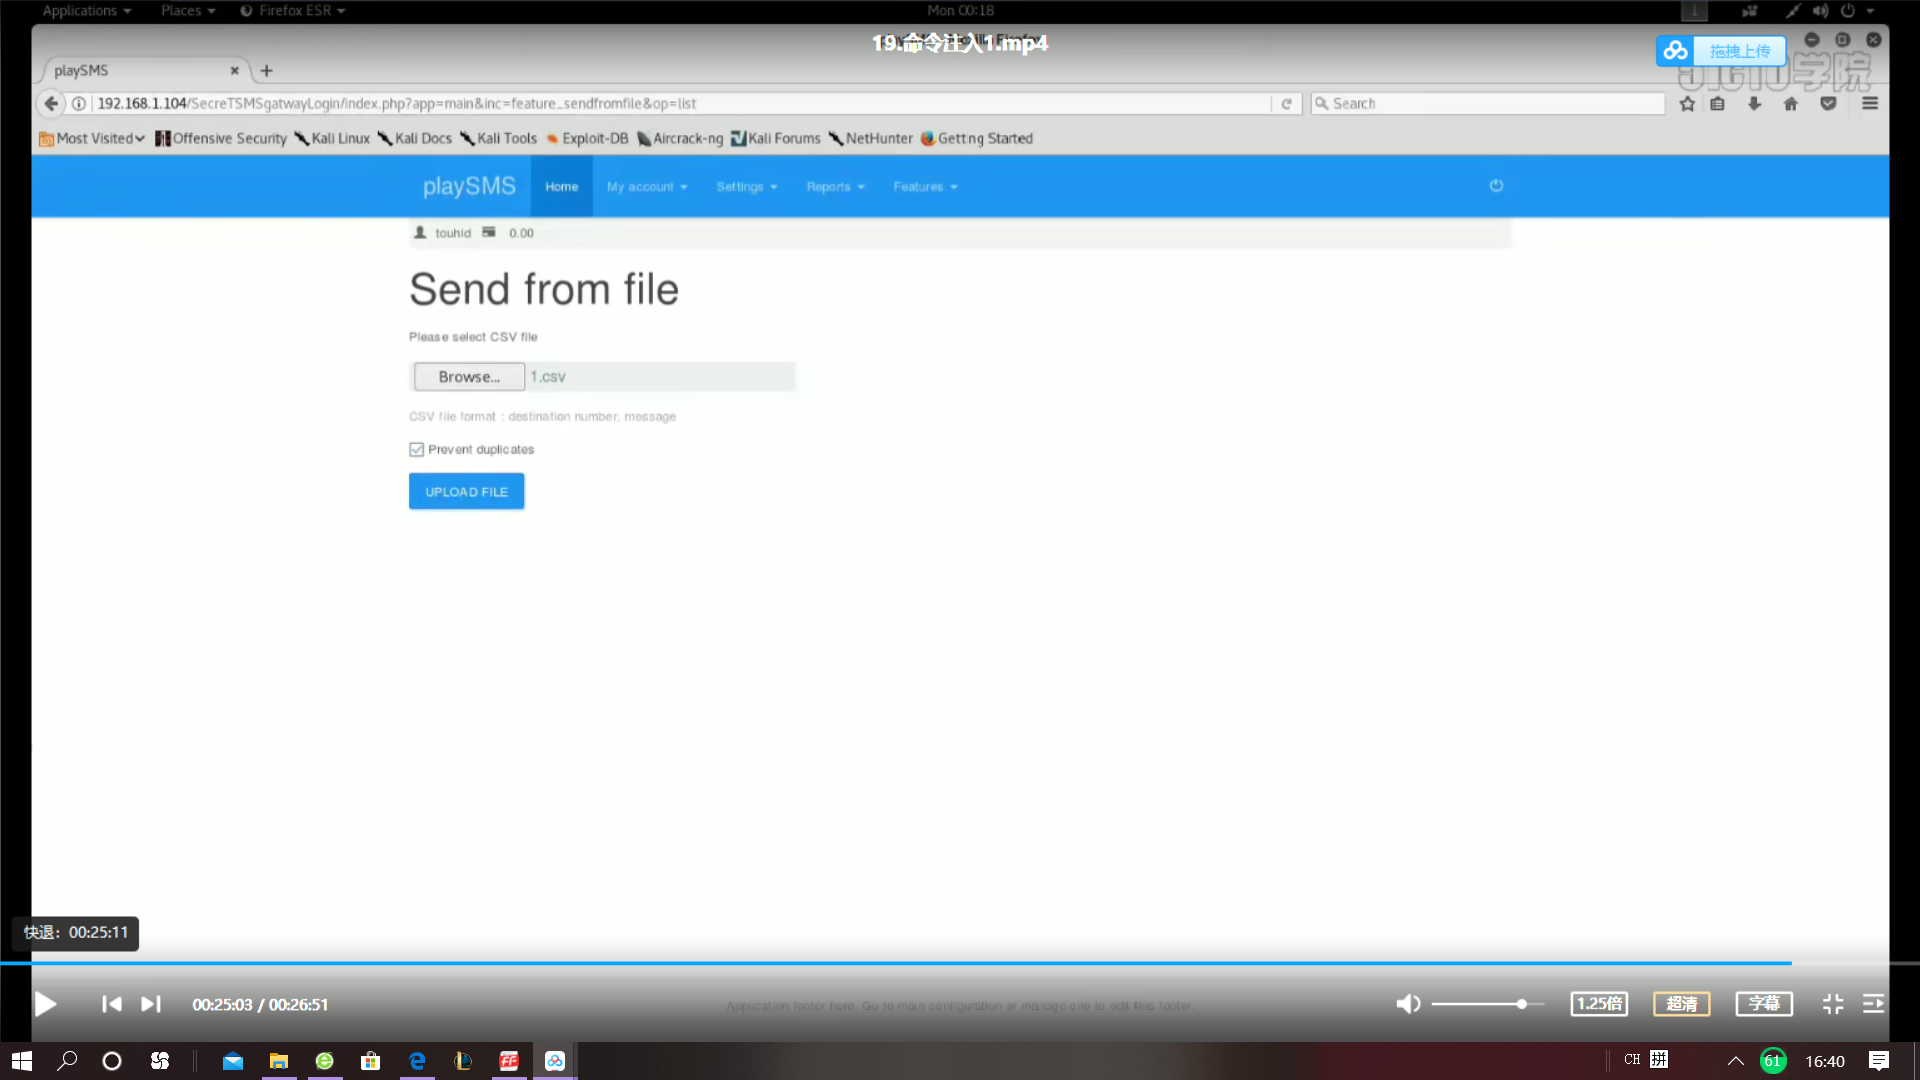This screenshot has height=1080, width=1920.
Task: Expand the Features dropdown menu
Action: 923,186
